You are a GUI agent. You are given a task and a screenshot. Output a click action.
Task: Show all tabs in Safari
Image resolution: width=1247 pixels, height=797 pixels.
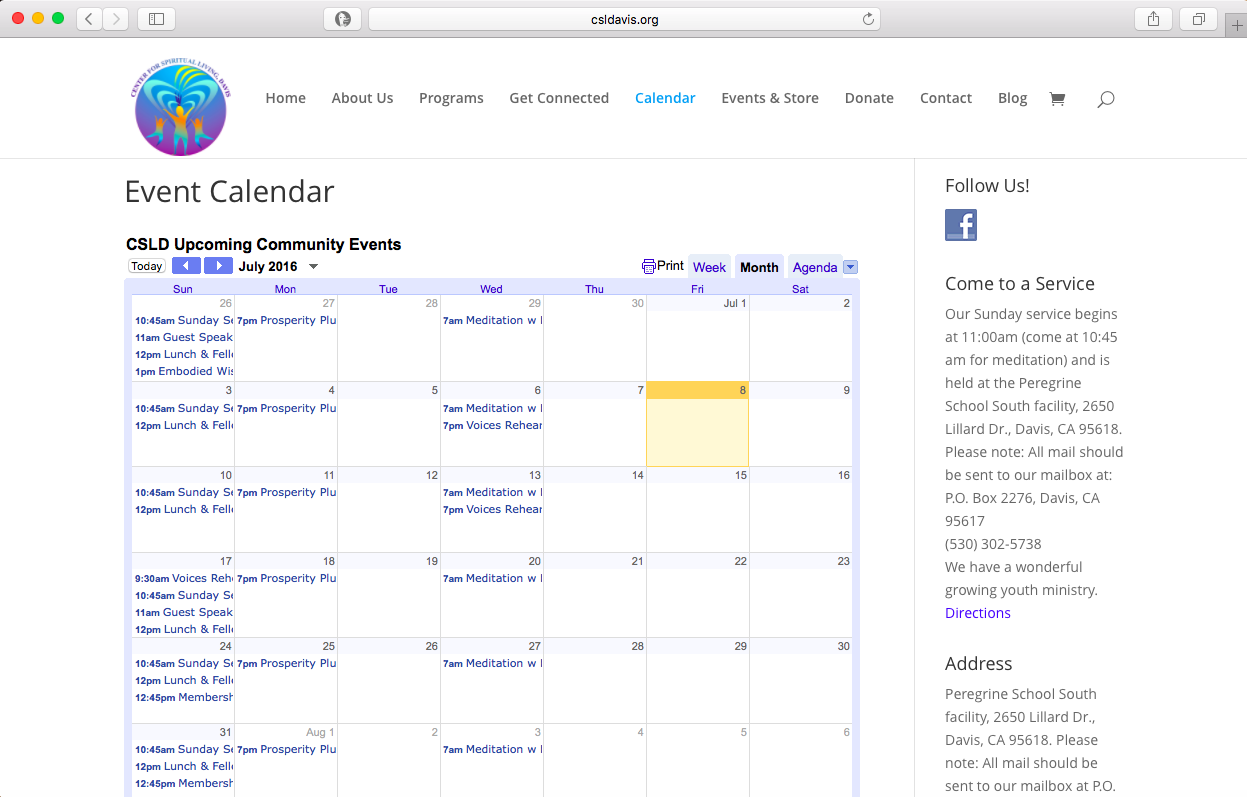point(1198,18)
